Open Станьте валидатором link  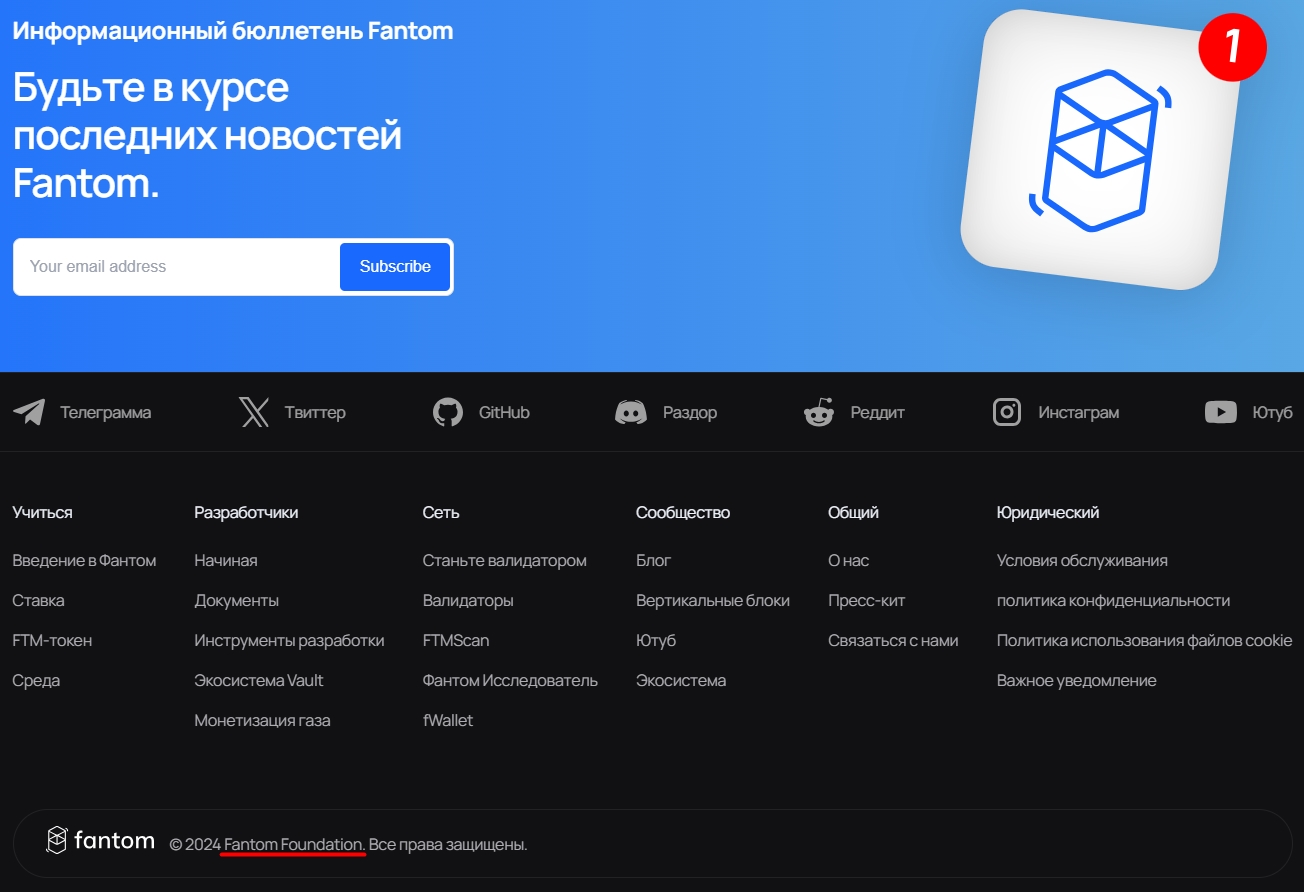(505, 561)
